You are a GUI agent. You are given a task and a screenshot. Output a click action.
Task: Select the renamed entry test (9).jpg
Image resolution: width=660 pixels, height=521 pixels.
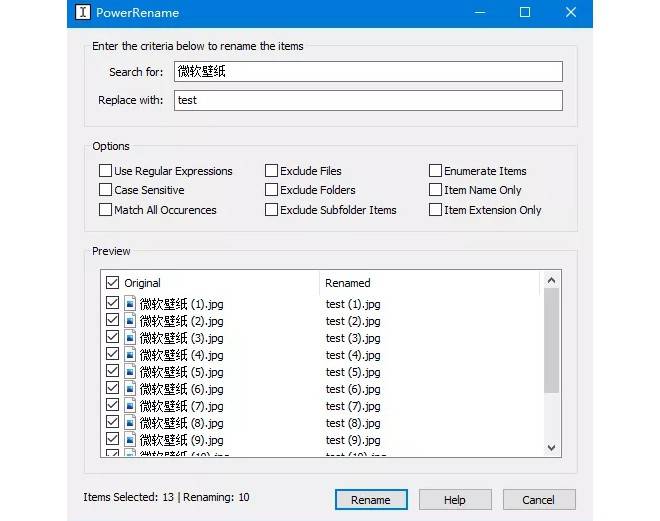[353, 440]
